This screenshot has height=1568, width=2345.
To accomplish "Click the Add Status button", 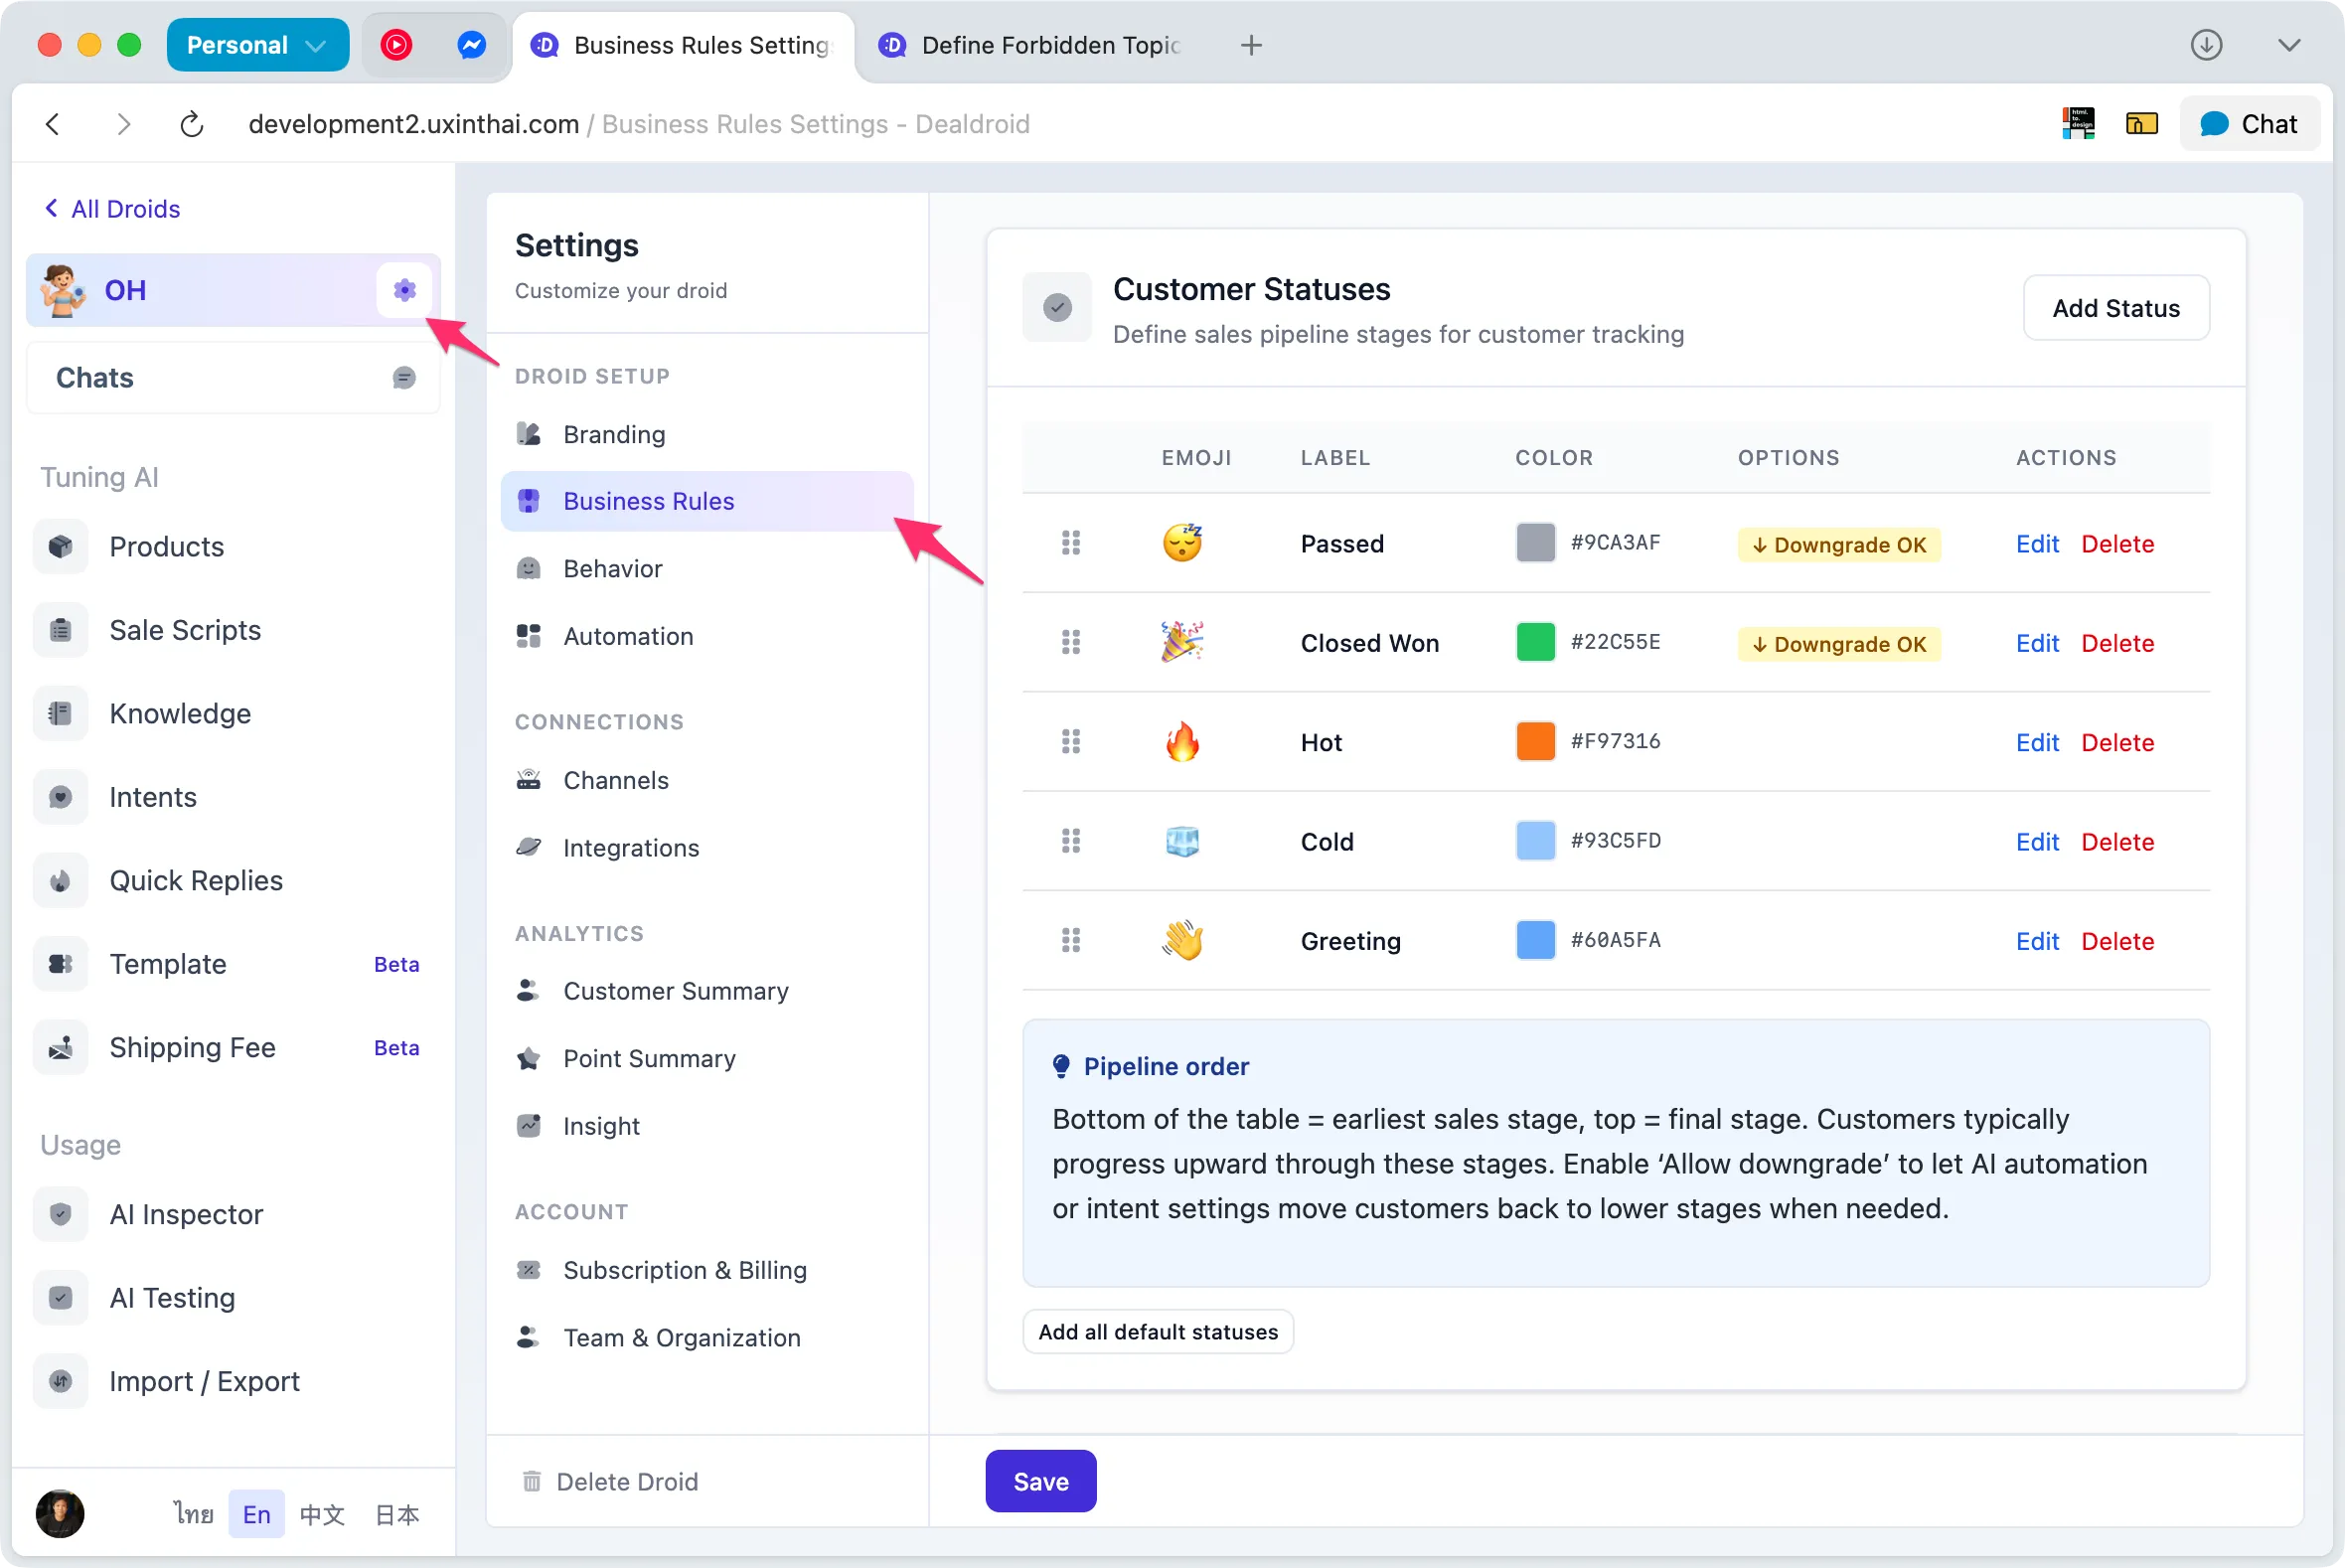I will [2115, 308].
